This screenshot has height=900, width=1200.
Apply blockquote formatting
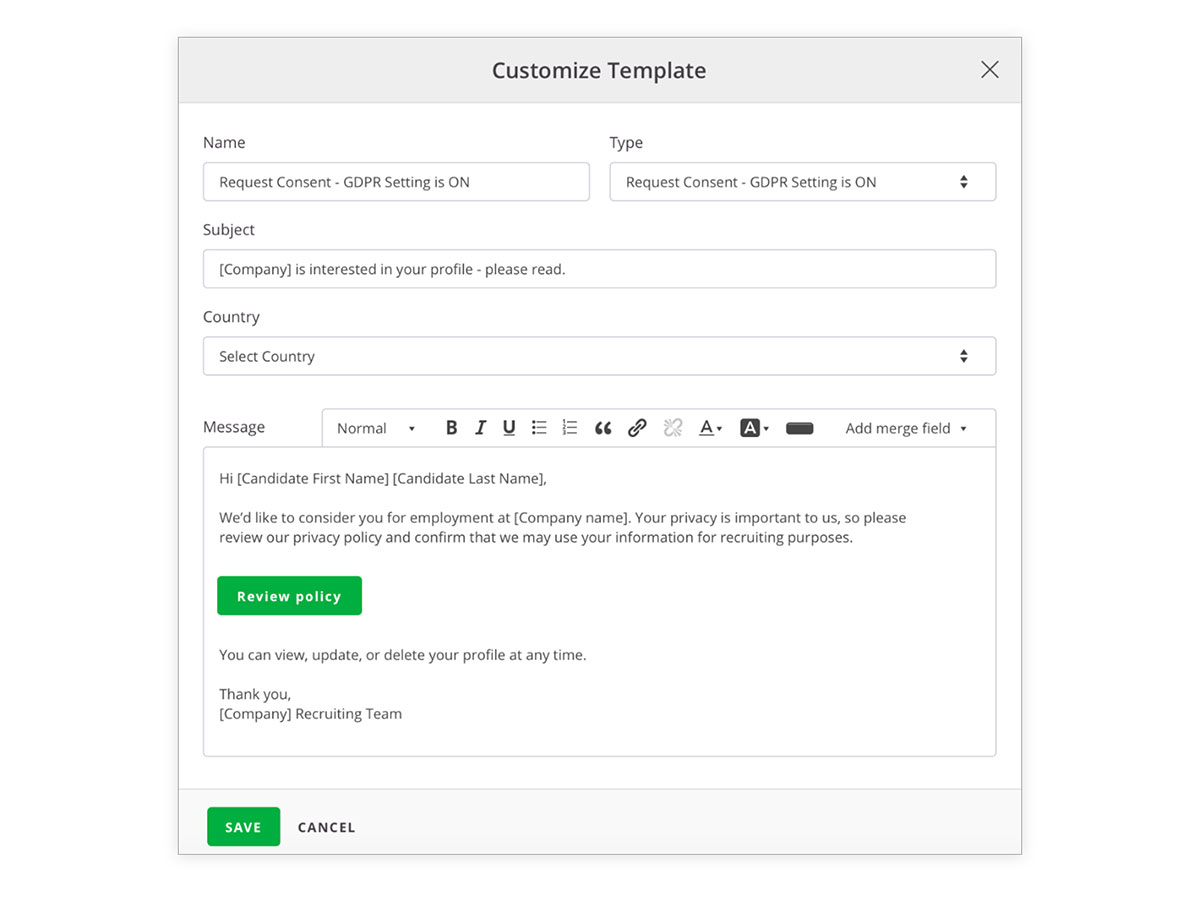click(x=603, y=428)
